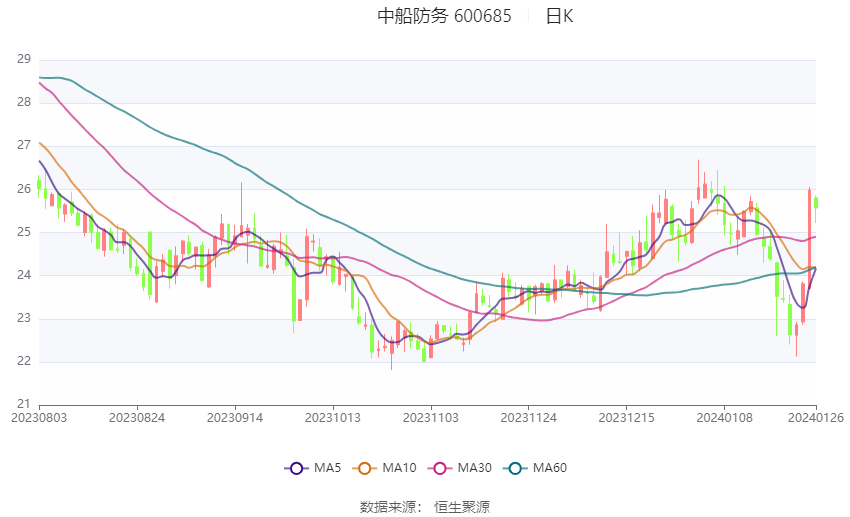Click x-axis date label 20240126

click(816, 418)
